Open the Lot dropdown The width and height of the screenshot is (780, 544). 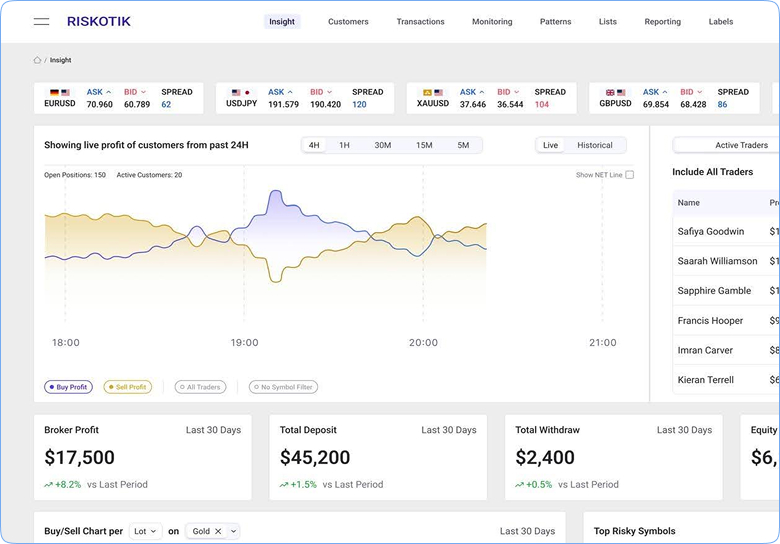point(145,531)
